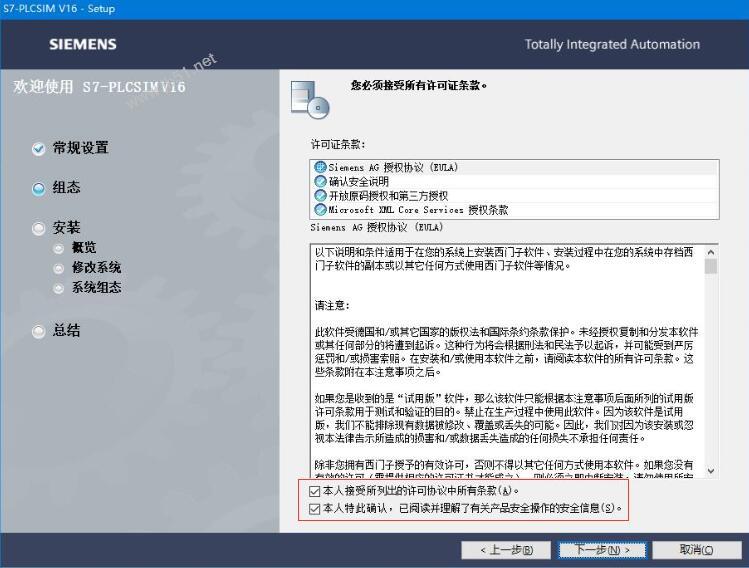Click the icon beside 确认安全说明
Image resolution: width=749 pixels, height=568 pixels.
point(320,182)
